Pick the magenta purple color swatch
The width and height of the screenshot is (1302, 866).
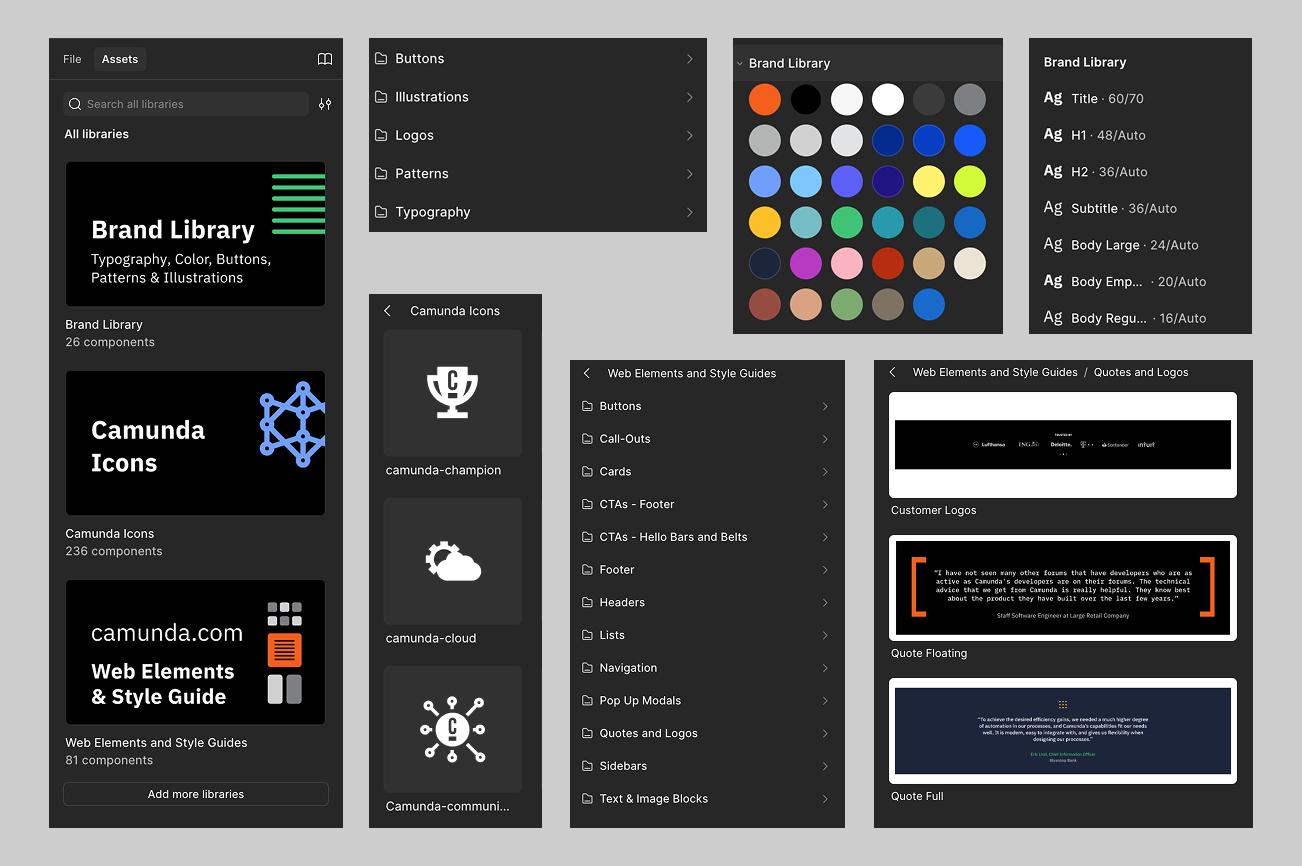point(806,263)
